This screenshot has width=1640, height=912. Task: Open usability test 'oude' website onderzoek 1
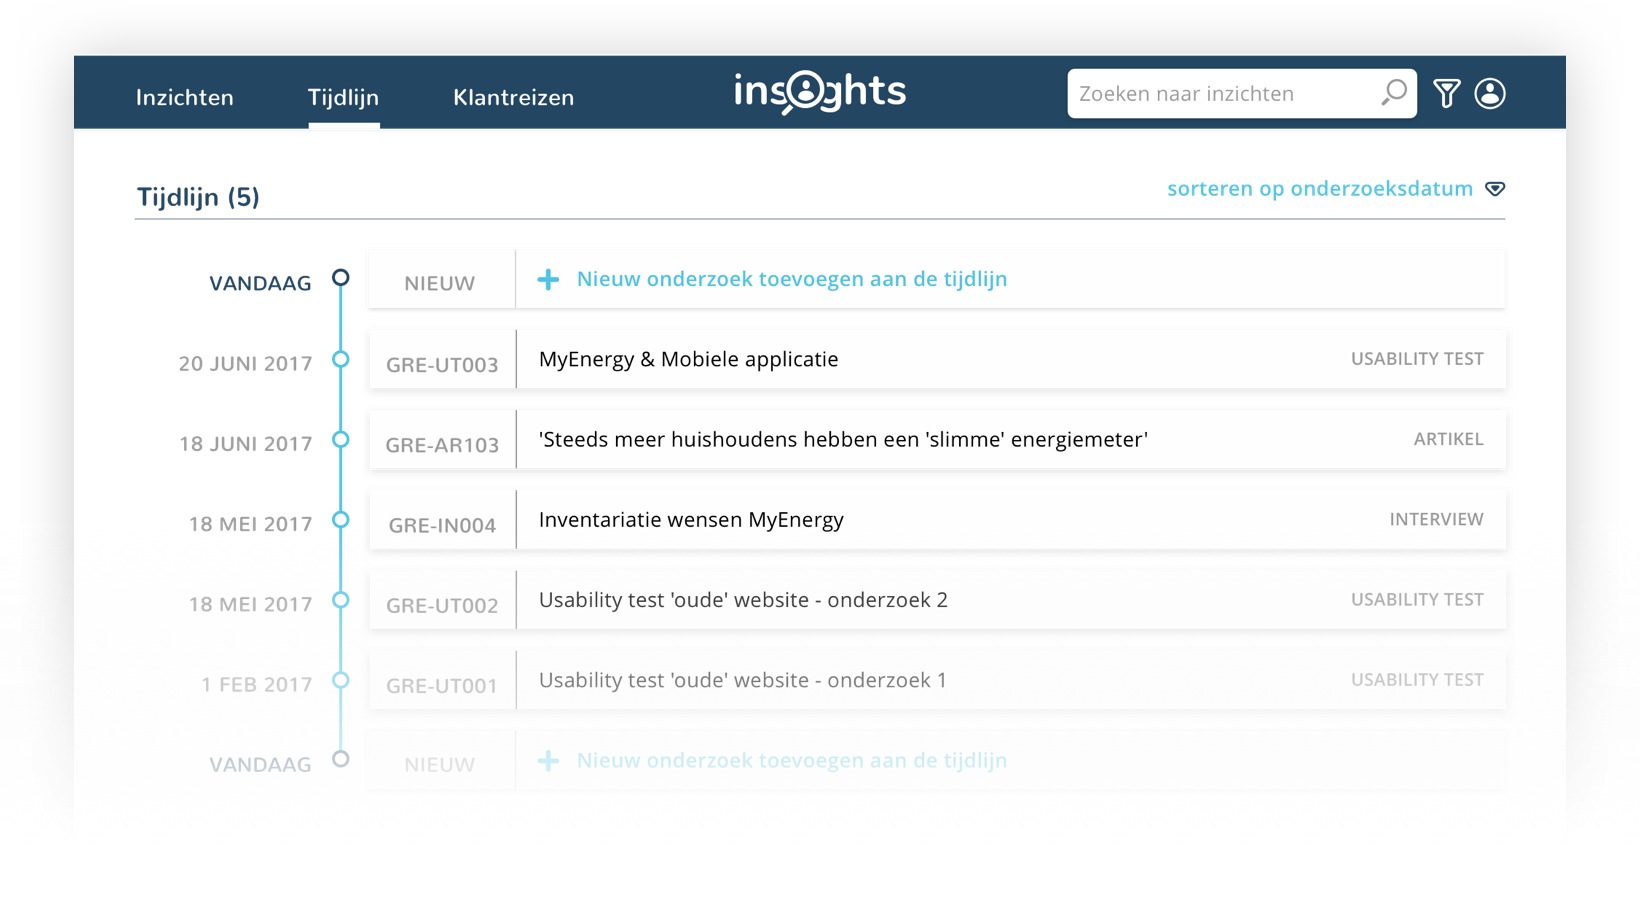tap(742, 680)
